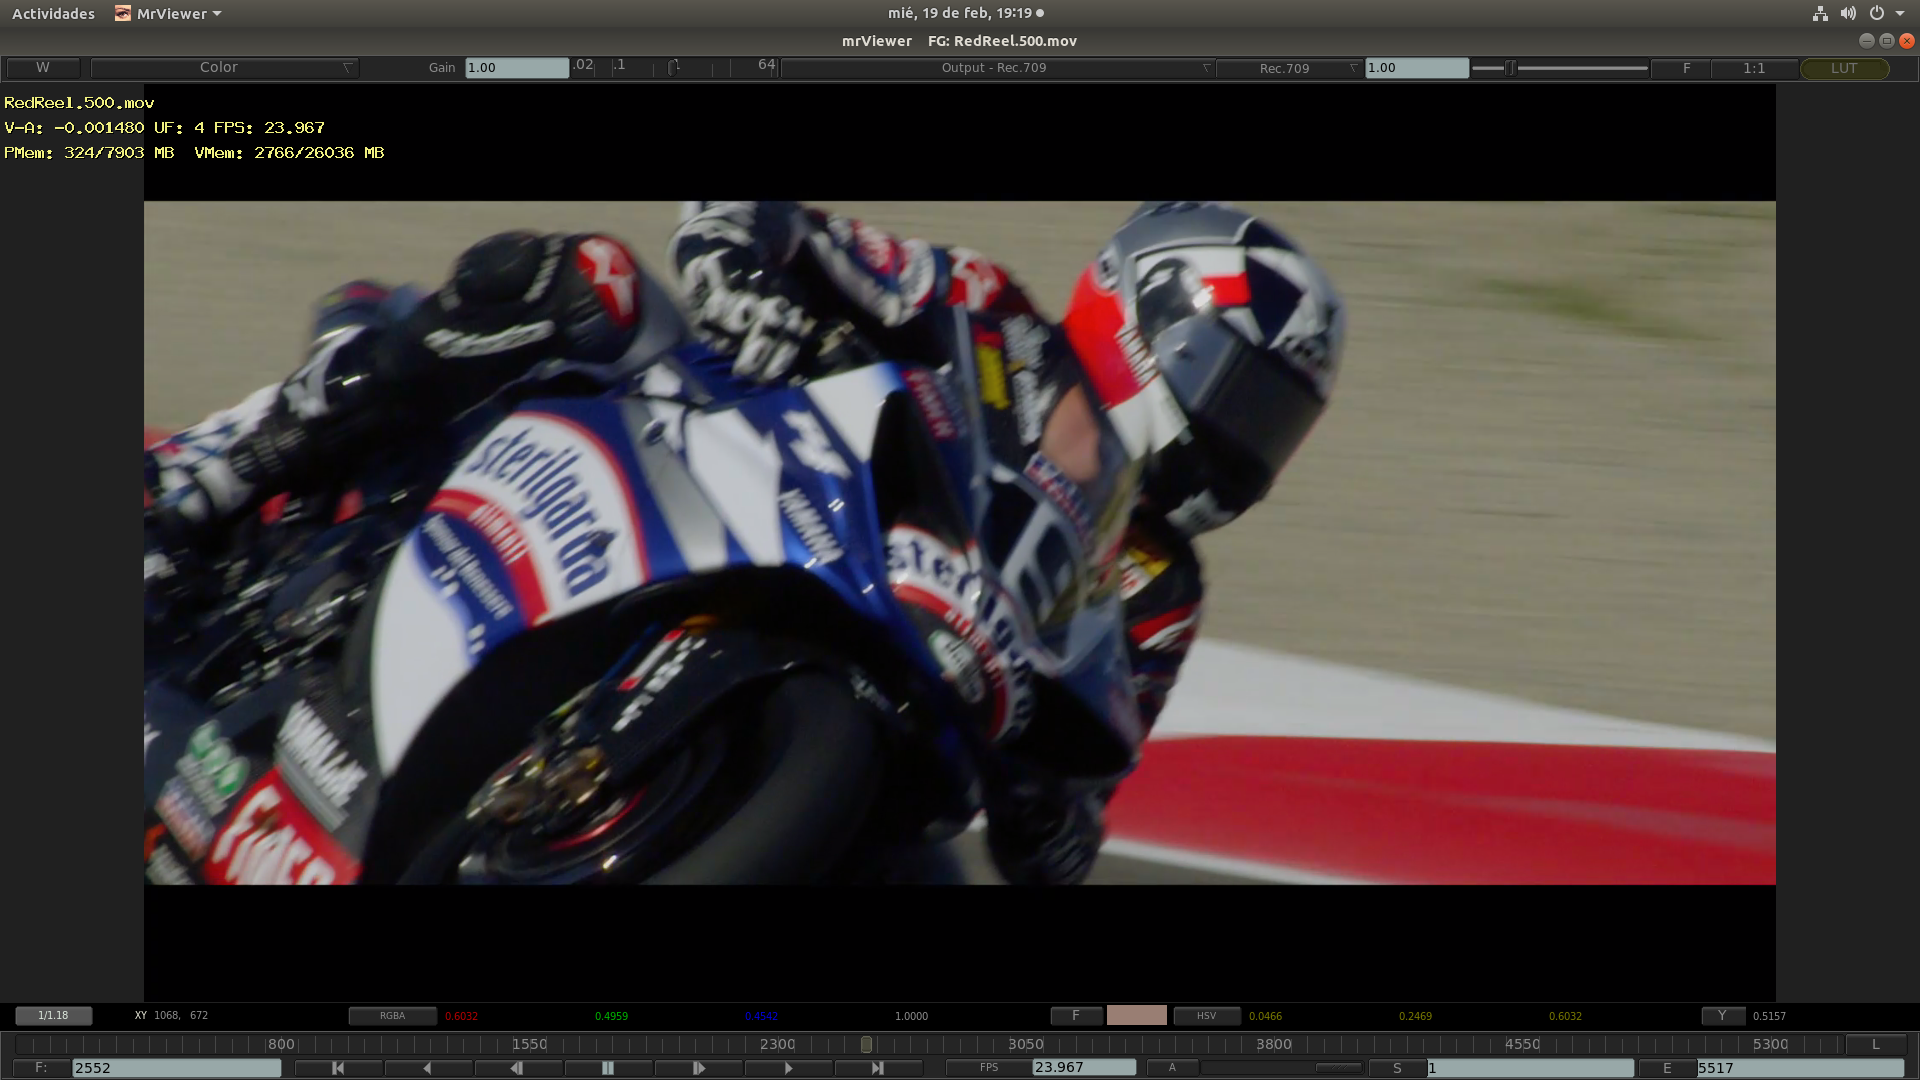Click timeline at frame 4550

1522,1044
